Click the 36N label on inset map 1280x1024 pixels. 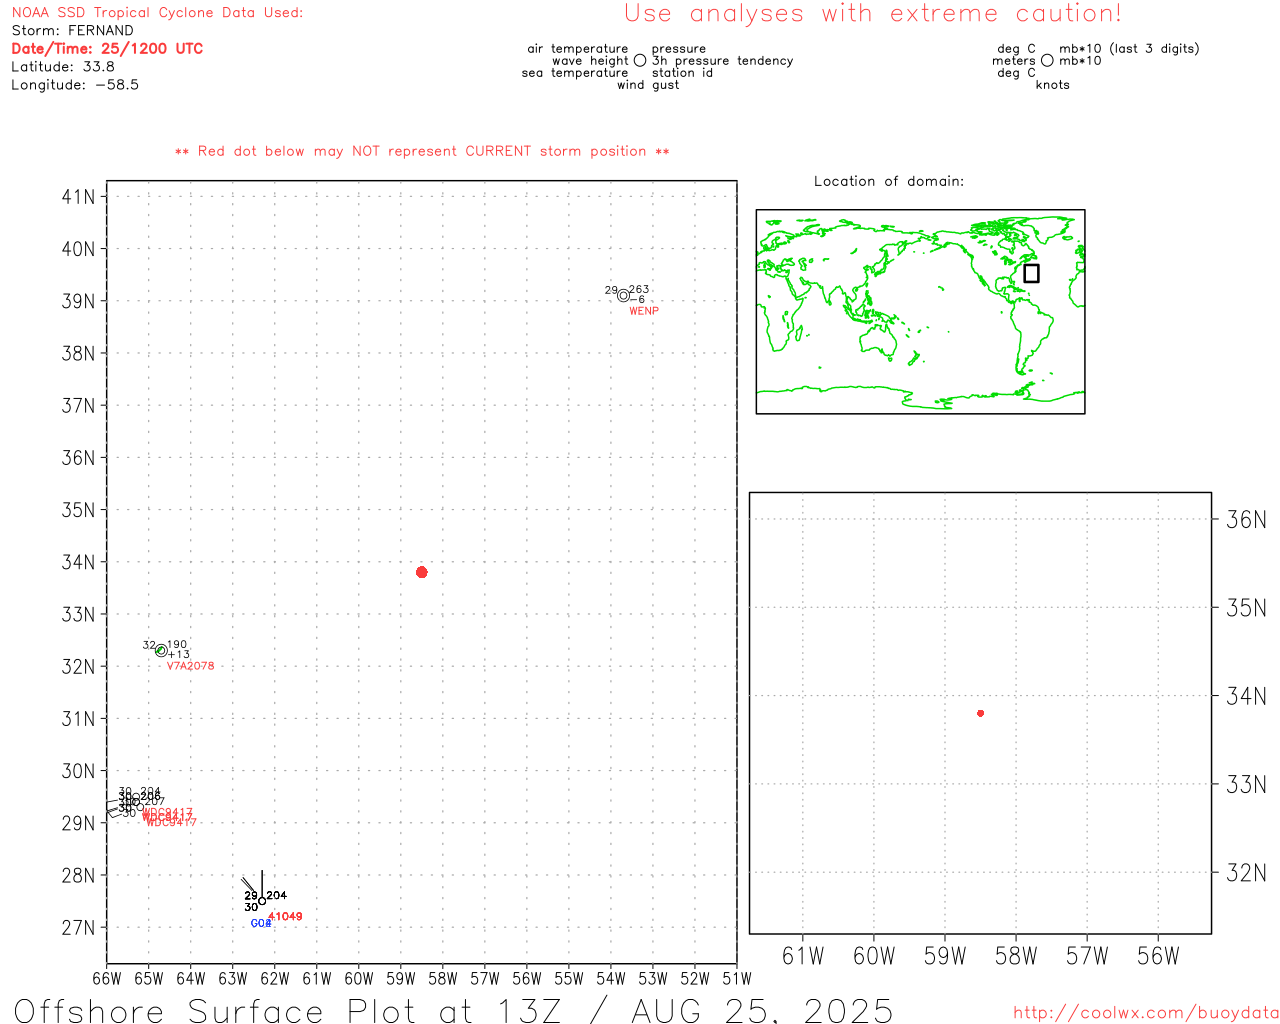click(1246, 519)
